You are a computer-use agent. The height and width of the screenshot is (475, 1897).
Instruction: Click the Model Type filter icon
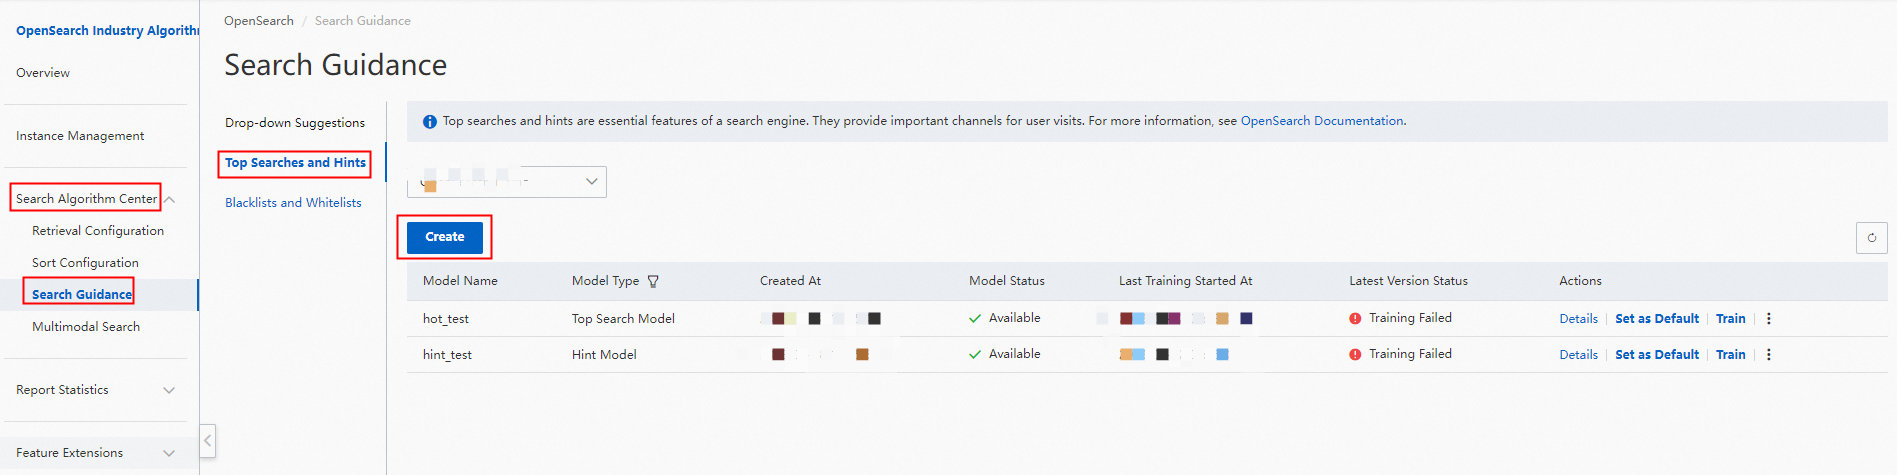pos(653,282)
